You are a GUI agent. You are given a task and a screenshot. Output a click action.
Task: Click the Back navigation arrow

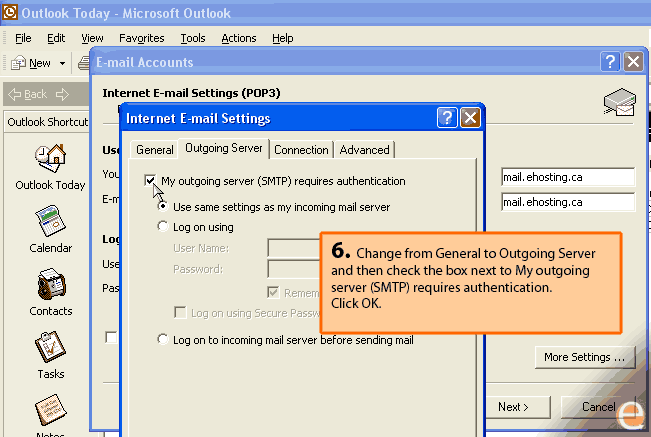pos(15,94)
